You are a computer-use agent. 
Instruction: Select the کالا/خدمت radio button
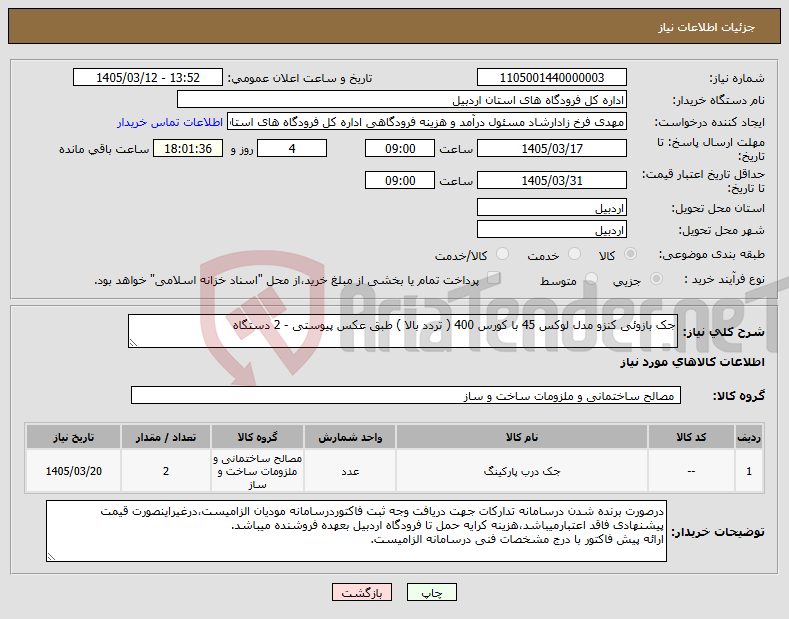(502, 254)
